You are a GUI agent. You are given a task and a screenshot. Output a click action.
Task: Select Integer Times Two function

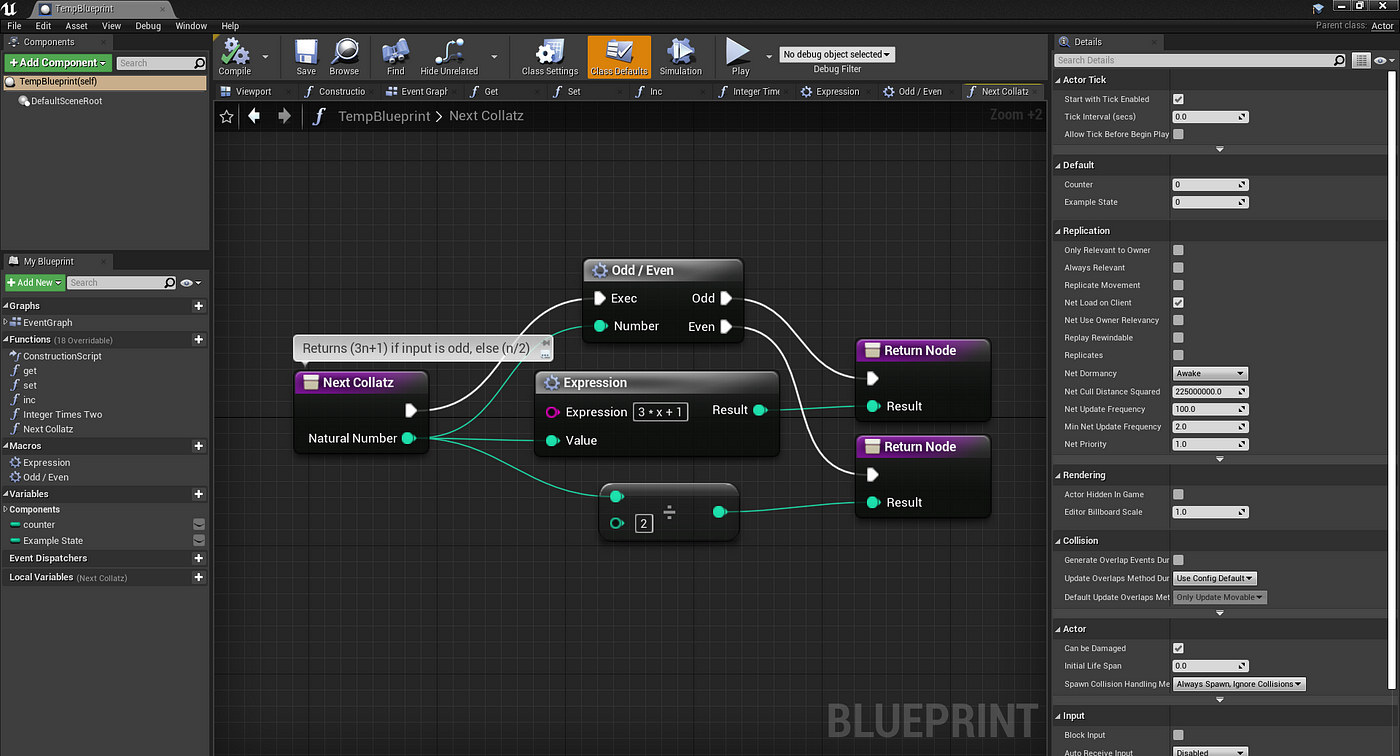62,414
